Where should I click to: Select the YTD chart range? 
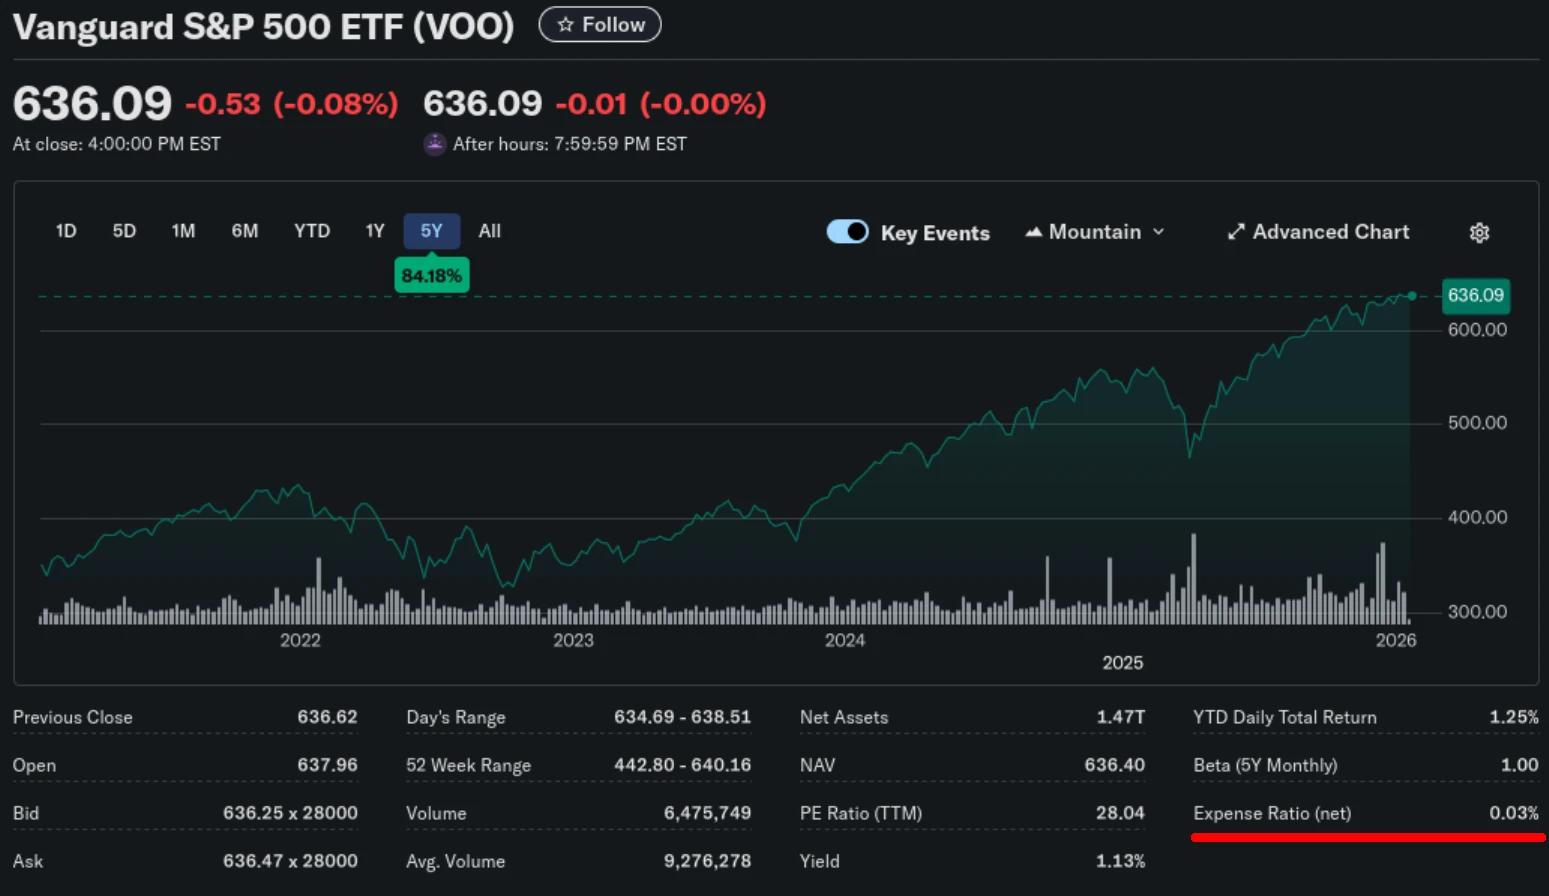pyautogui.click(x=311, y=230)
